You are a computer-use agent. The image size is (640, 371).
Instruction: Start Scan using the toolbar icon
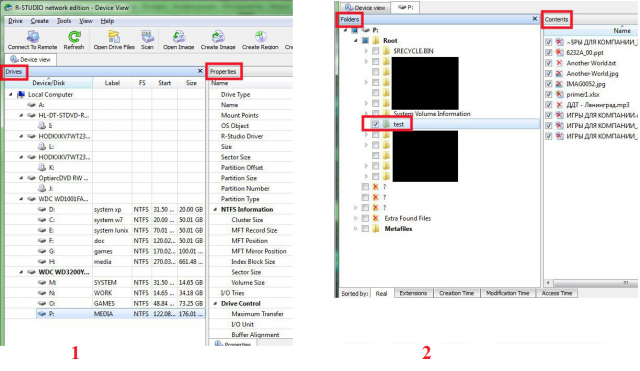coord(147,37)
